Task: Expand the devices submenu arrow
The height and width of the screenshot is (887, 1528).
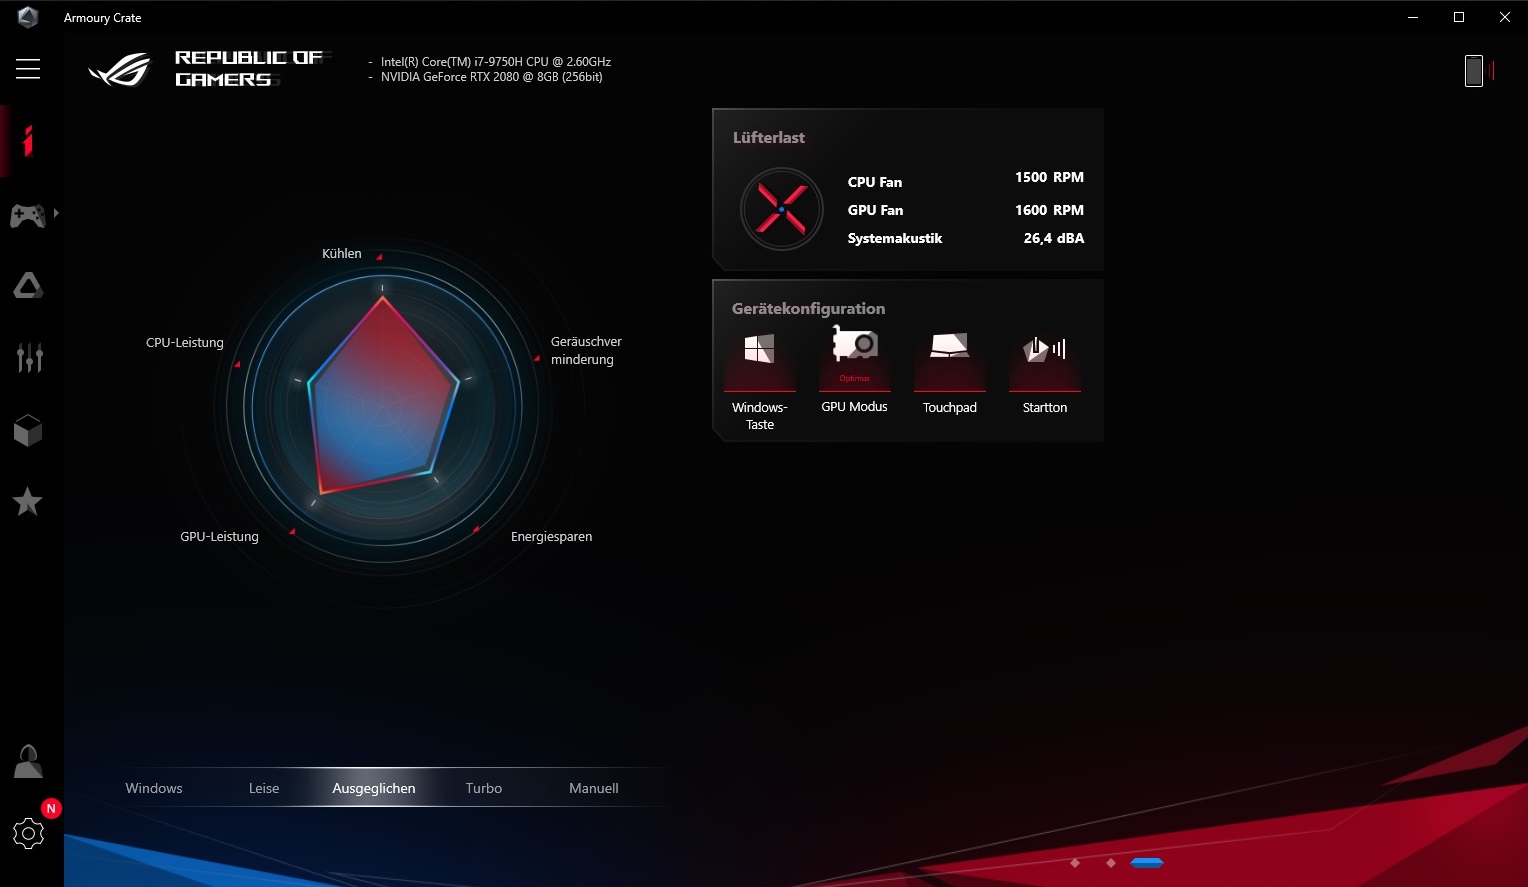Action: 56,213
